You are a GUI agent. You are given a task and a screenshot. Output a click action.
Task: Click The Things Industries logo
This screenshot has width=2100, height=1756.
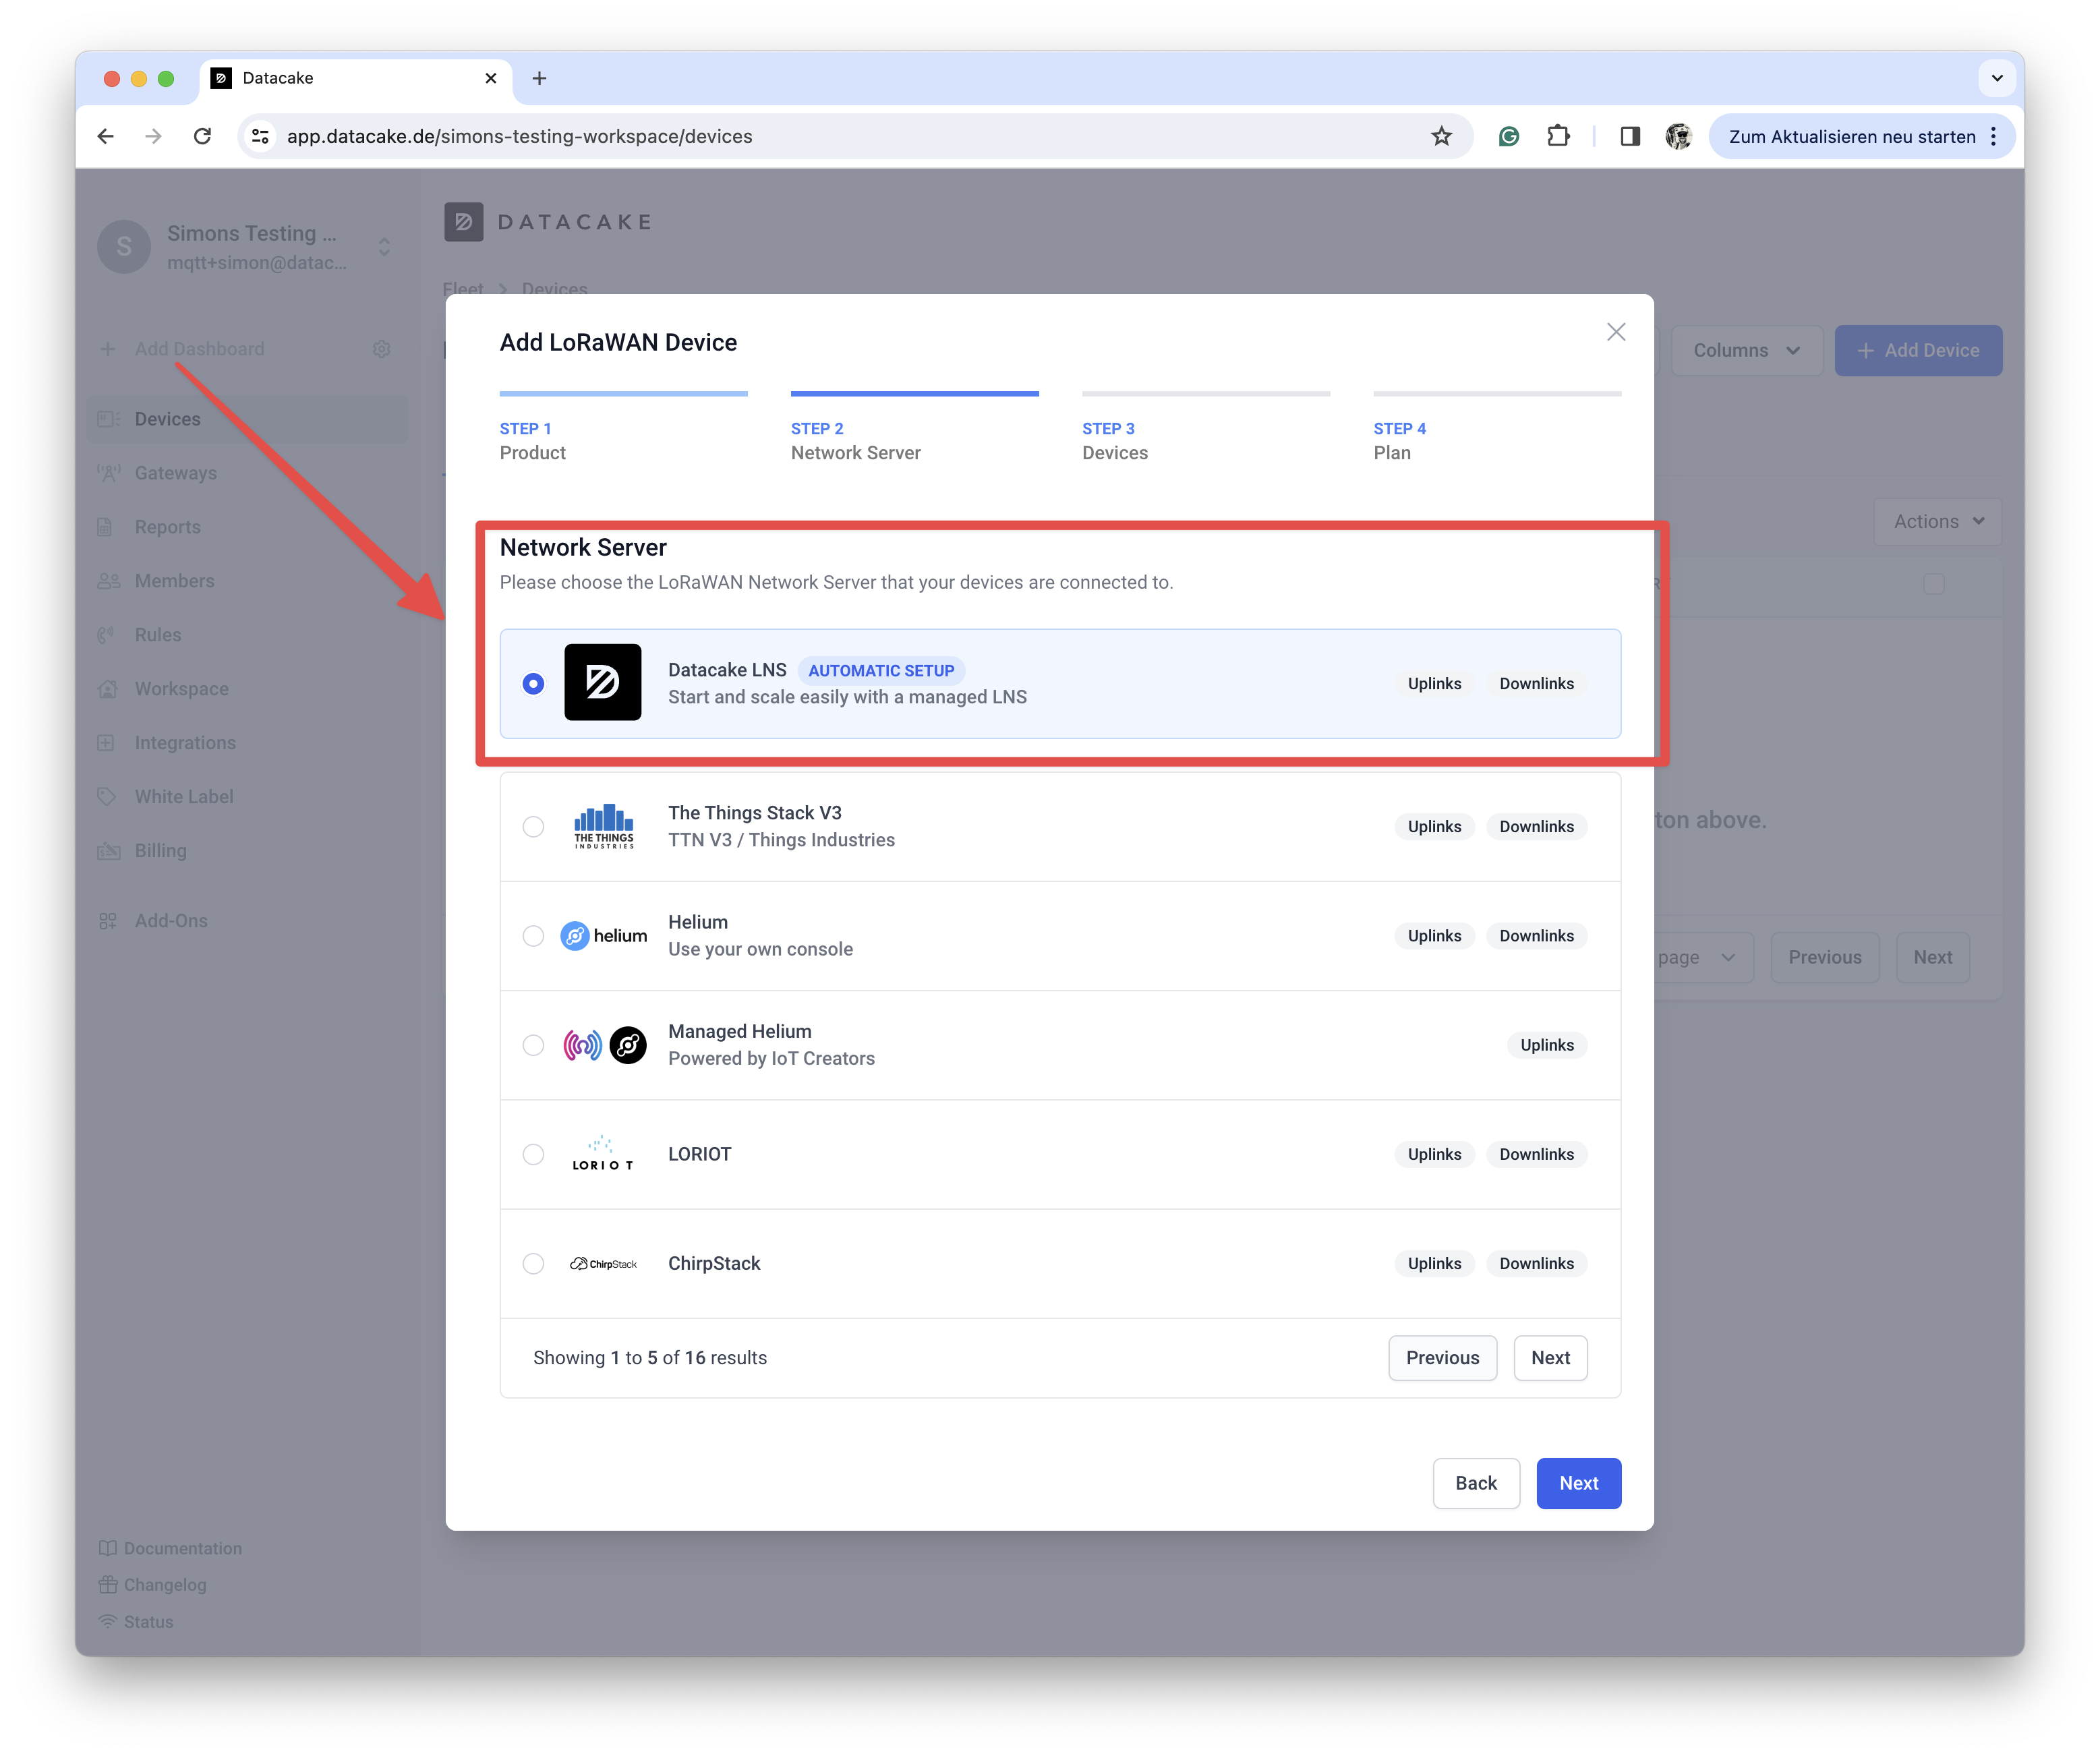(603, 826)
